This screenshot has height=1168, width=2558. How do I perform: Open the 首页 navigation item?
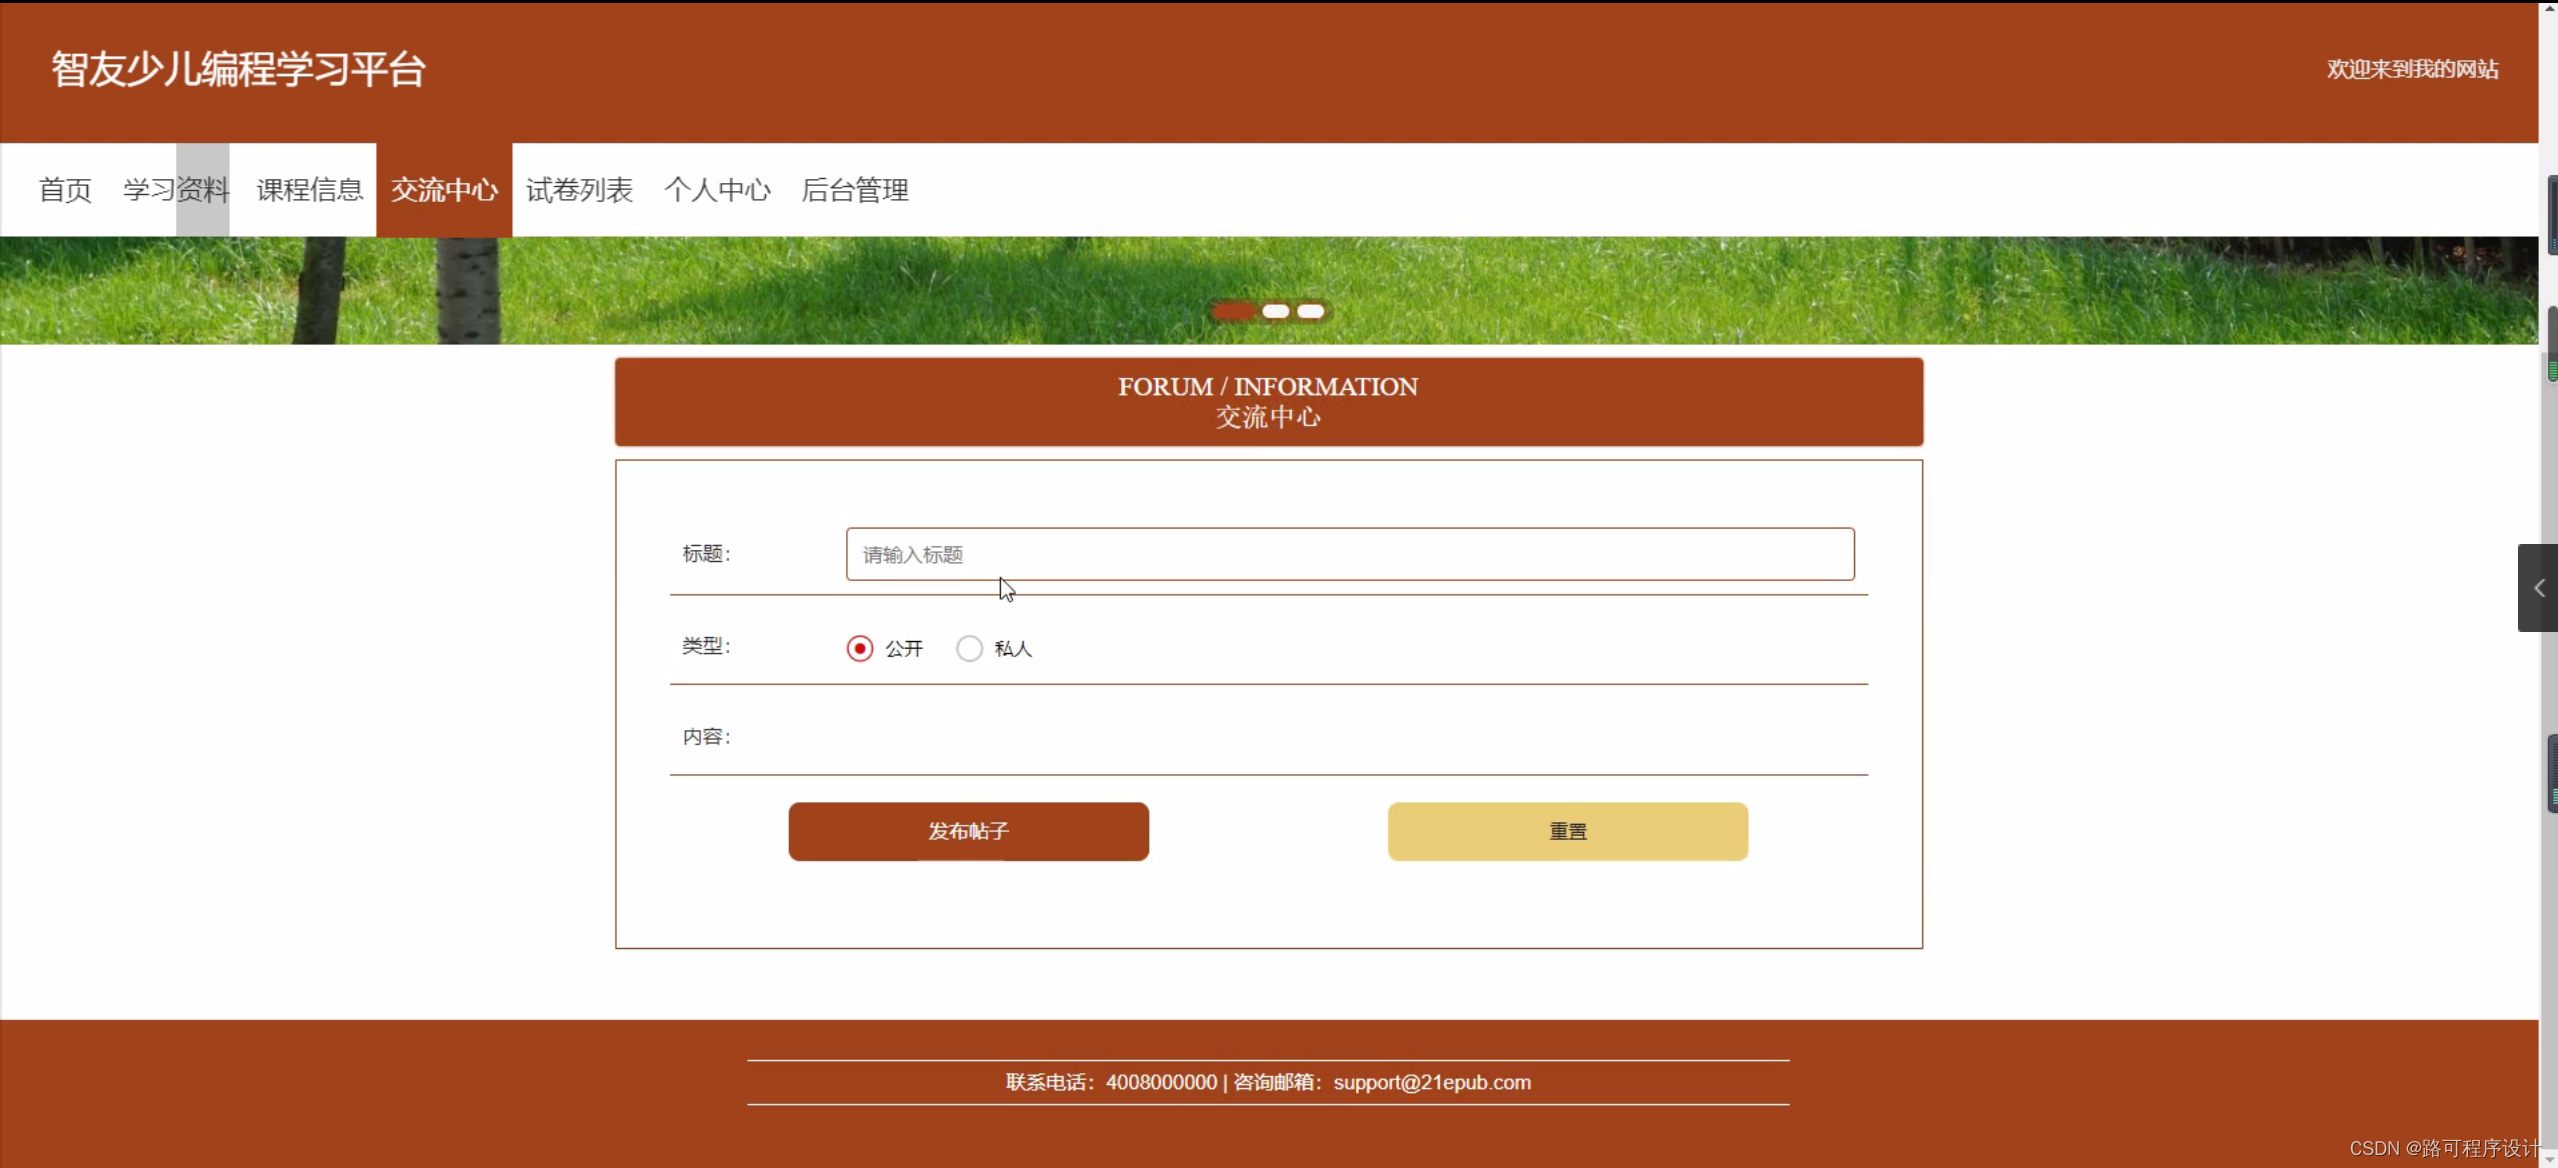(x=64, y=189)
